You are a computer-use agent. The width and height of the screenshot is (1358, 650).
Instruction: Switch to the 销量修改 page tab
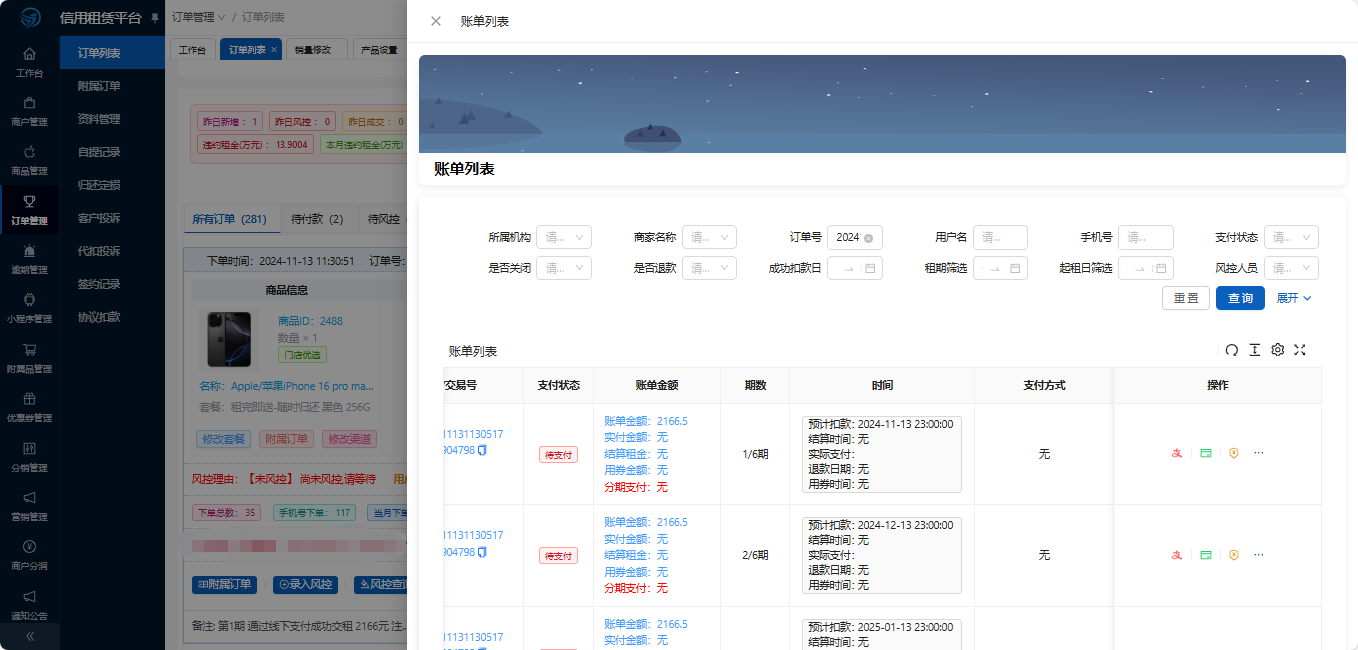tap(315, 50)
